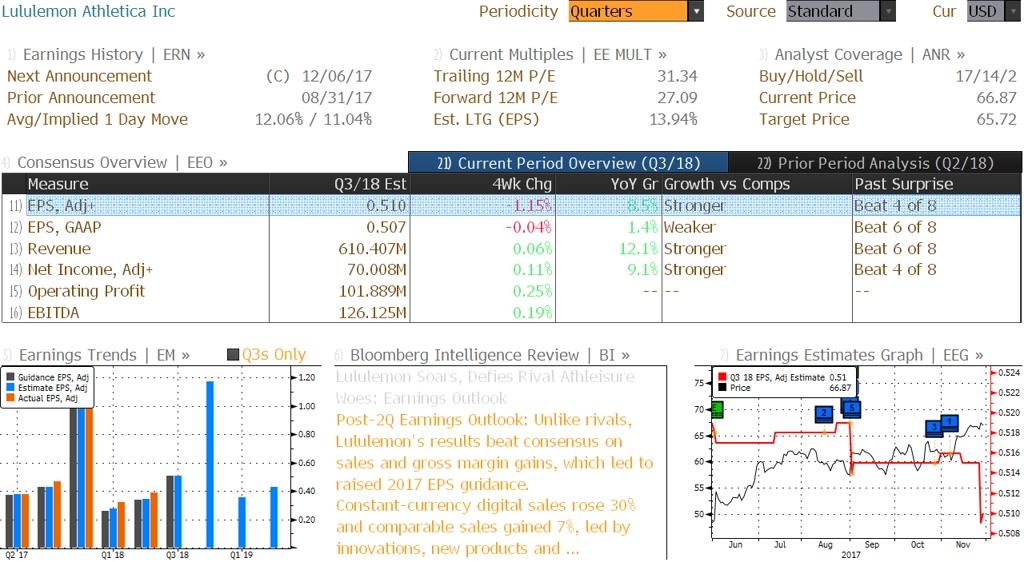This screenshot has width=1024, height=562.
Task: Click blue news marker 1 on graph
Action: (x=949, y=422)
